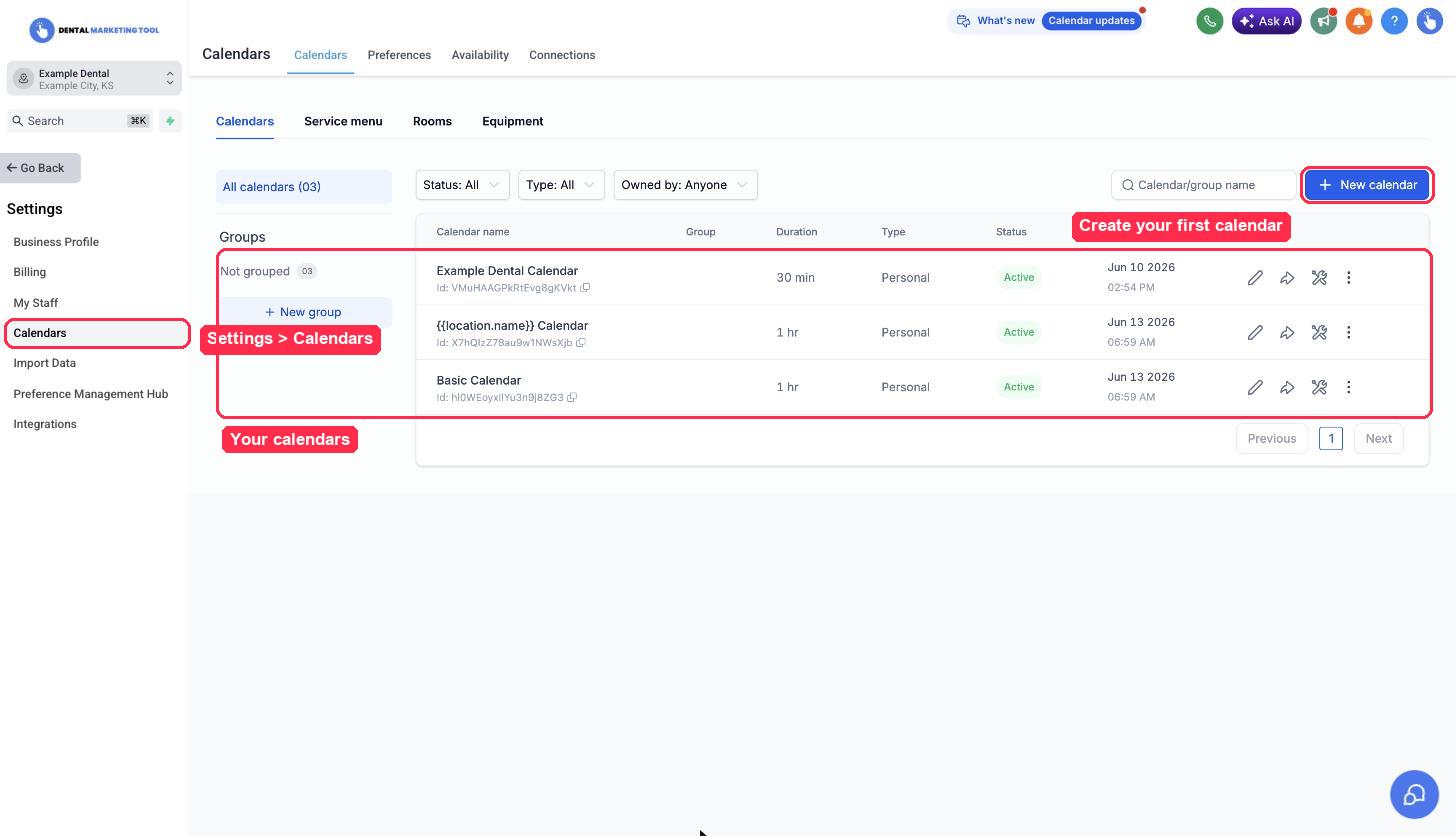Viewport: 1456px width, 836px height.
Task: Share the Basic Calendar via arrow icon
Action: (x=1287, y=387)
